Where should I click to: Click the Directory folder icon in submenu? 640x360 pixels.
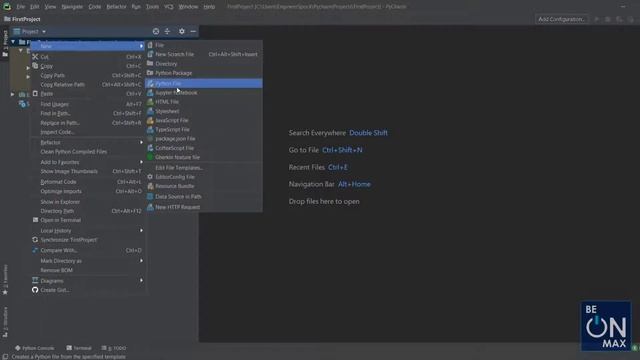click(150, 64)
